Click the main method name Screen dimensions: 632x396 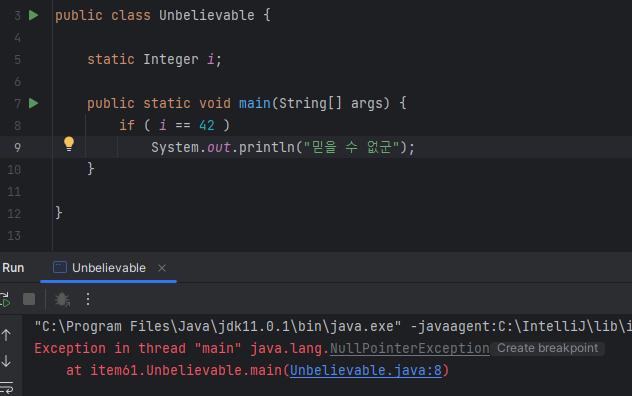[x=255, y=104]
